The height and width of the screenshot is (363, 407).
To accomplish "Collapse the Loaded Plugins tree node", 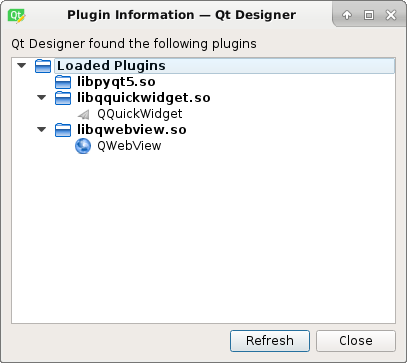I will [22, 65].
